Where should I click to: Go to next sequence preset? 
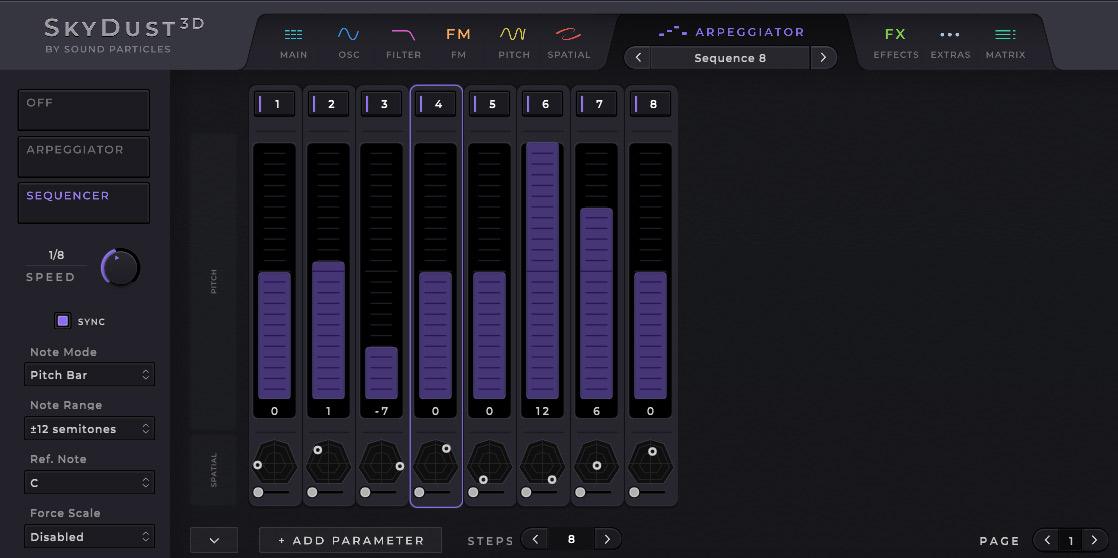823,58
